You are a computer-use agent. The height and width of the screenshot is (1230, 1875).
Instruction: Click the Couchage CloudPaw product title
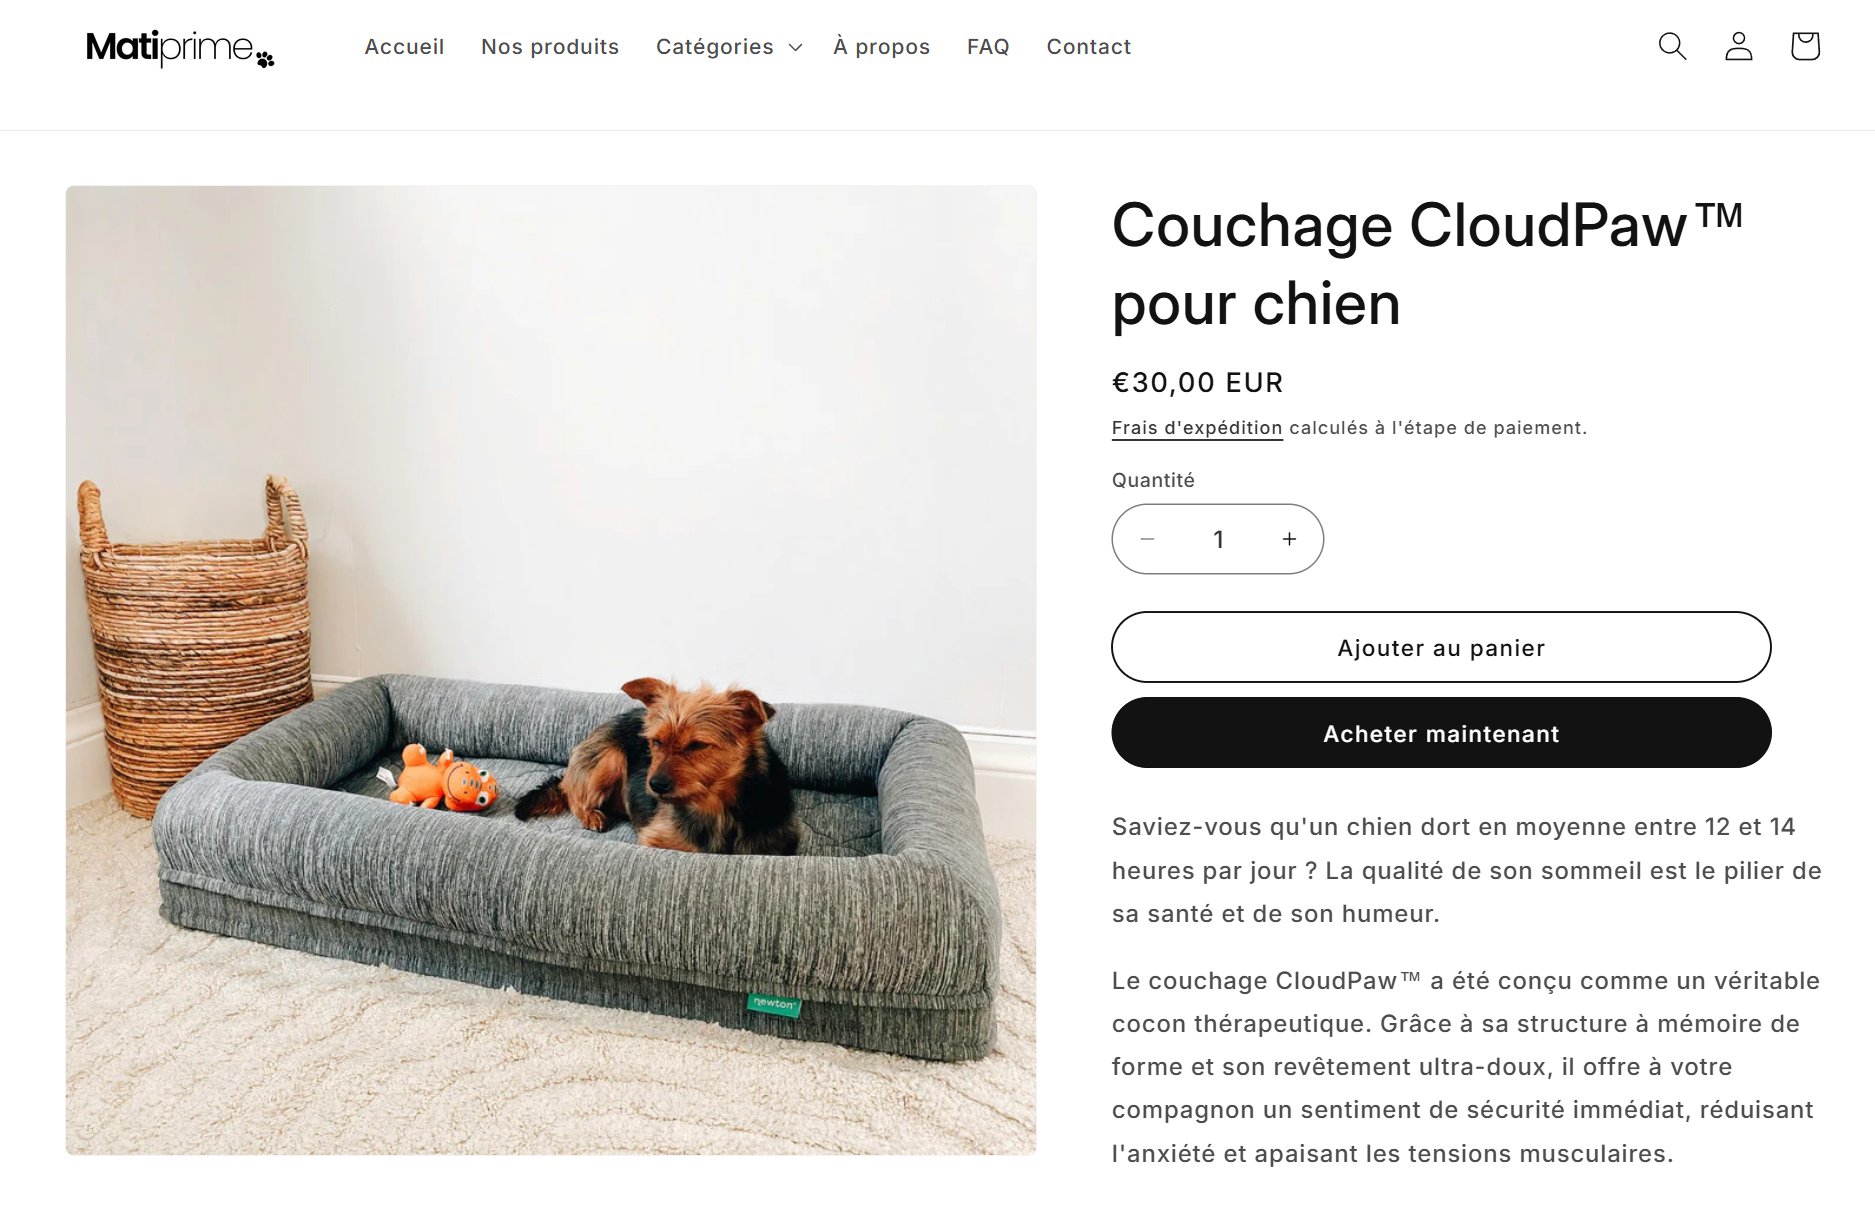pyautogui.click(x=1428, y=264)
